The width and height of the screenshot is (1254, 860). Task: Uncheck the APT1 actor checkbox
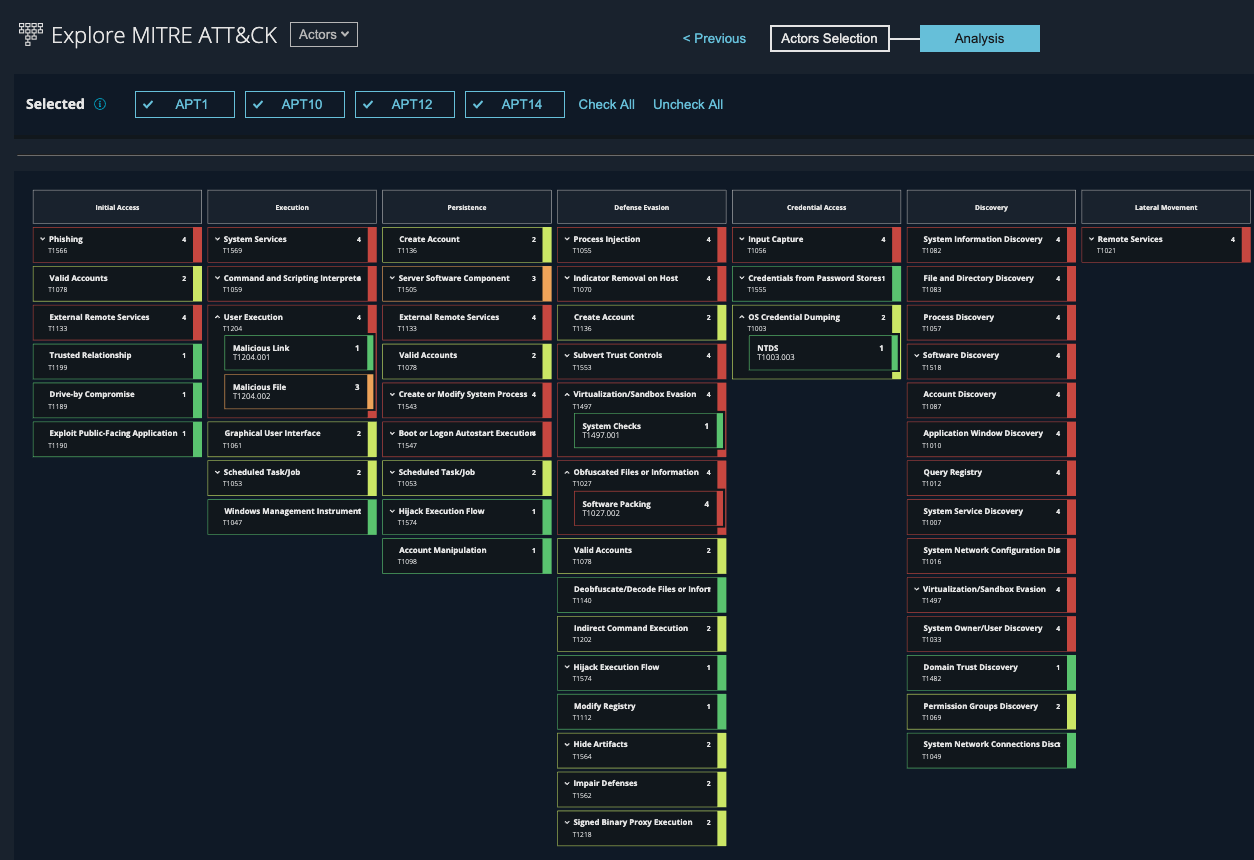[185, 104]
